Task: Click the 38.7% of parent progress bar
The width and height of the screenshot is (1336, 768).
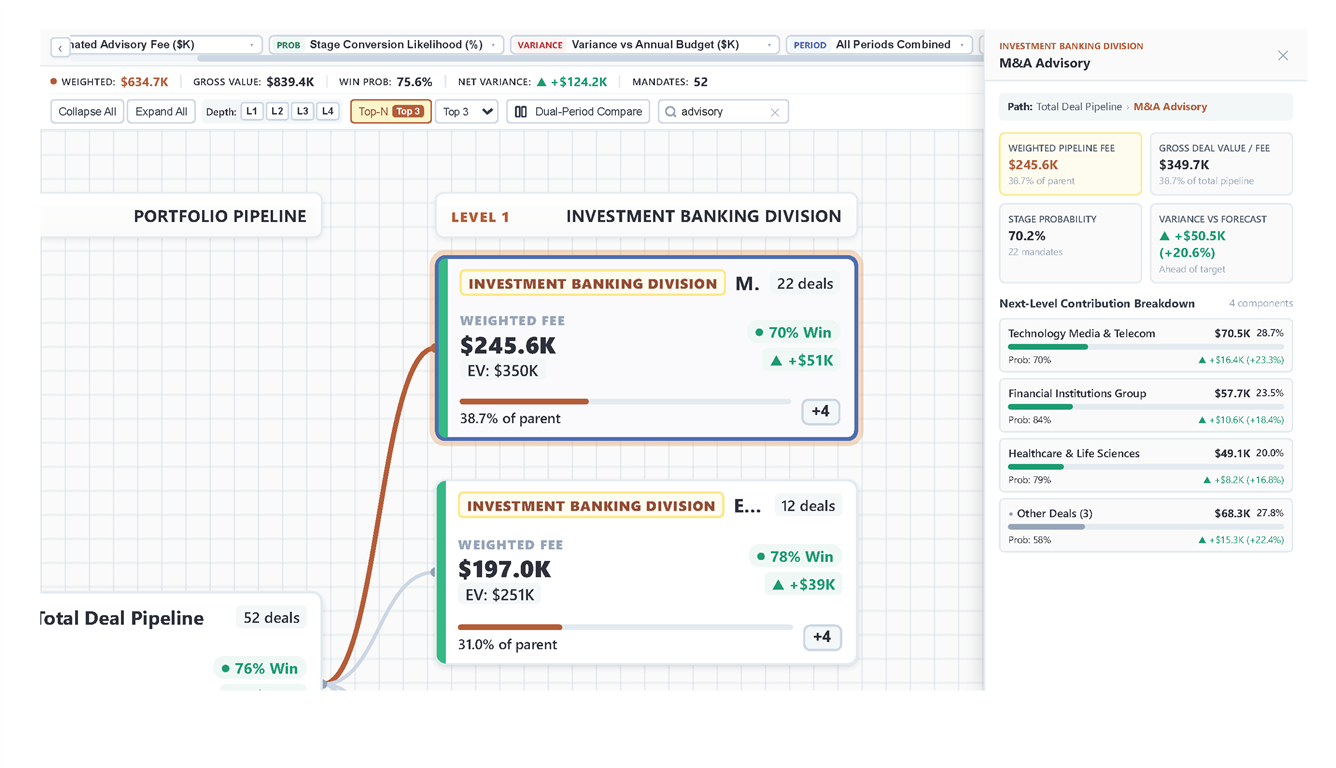Action: click(x=625, y=401)
